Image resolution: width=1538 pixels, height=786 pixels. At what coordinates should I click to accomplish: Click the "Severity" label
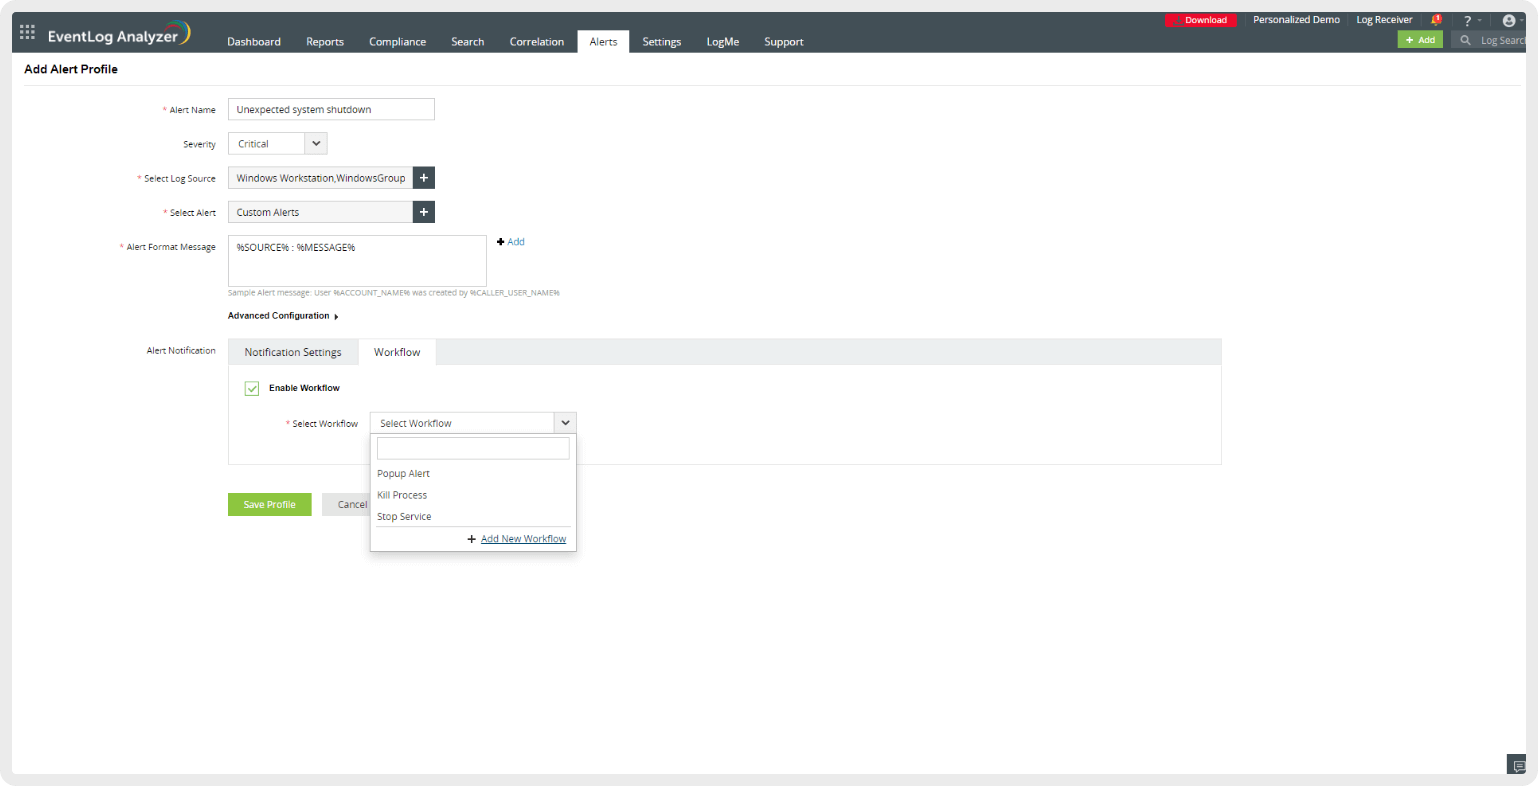(x=199, y=145)
